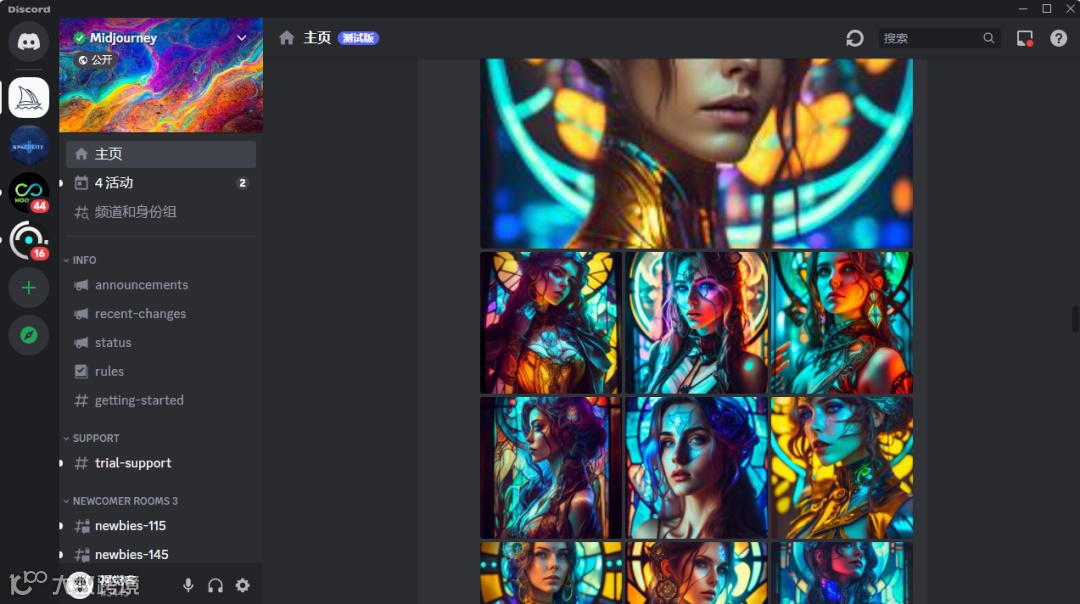This screenshot has height=604, width=1080.
Task: Open second row right yellow portrait thumbnail
Action: pyautogui.click(x=842, y=468)
